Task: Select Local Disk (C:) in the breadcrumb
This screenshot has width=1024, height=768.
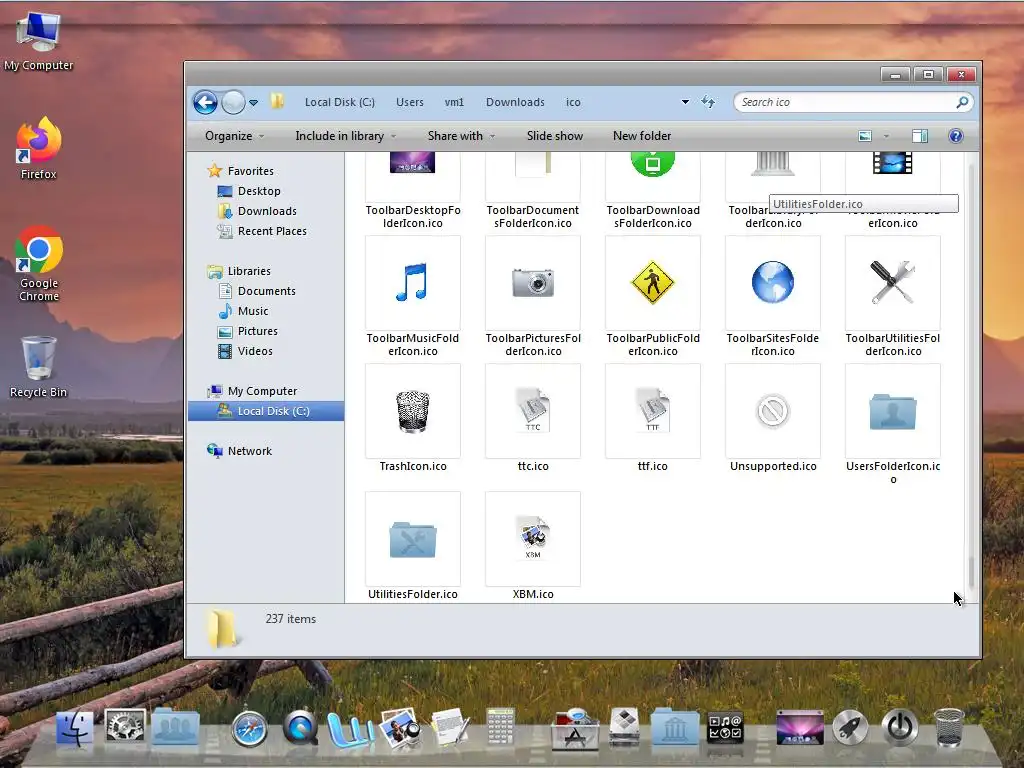Action: tap(340, 103)
